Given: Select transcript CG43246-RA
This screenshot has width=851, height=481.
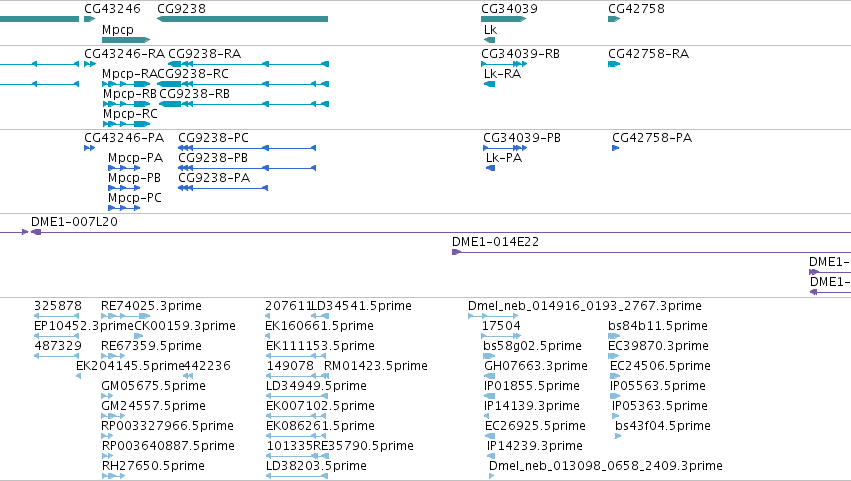Looking at the screenshot, I should [124, 54].
